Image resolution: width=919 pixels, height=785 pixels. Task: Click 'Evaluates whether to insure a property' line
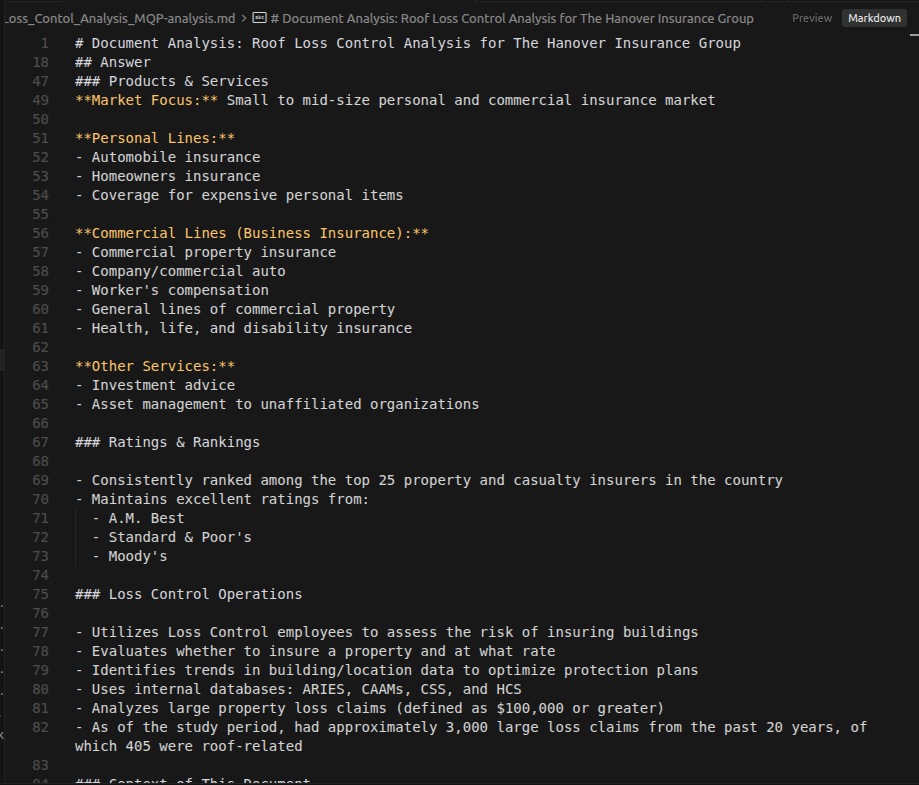click(315, 651)
